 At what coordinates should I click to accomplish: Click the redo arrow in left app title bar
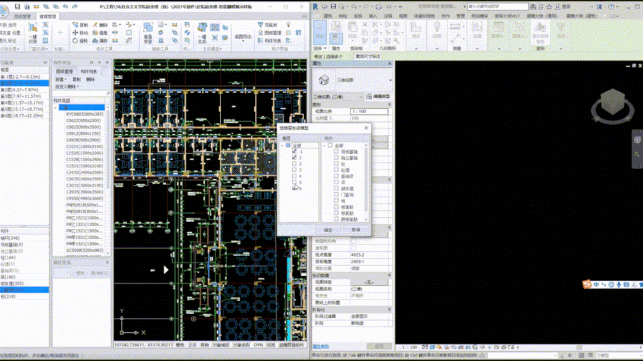(x=75, y=7)
